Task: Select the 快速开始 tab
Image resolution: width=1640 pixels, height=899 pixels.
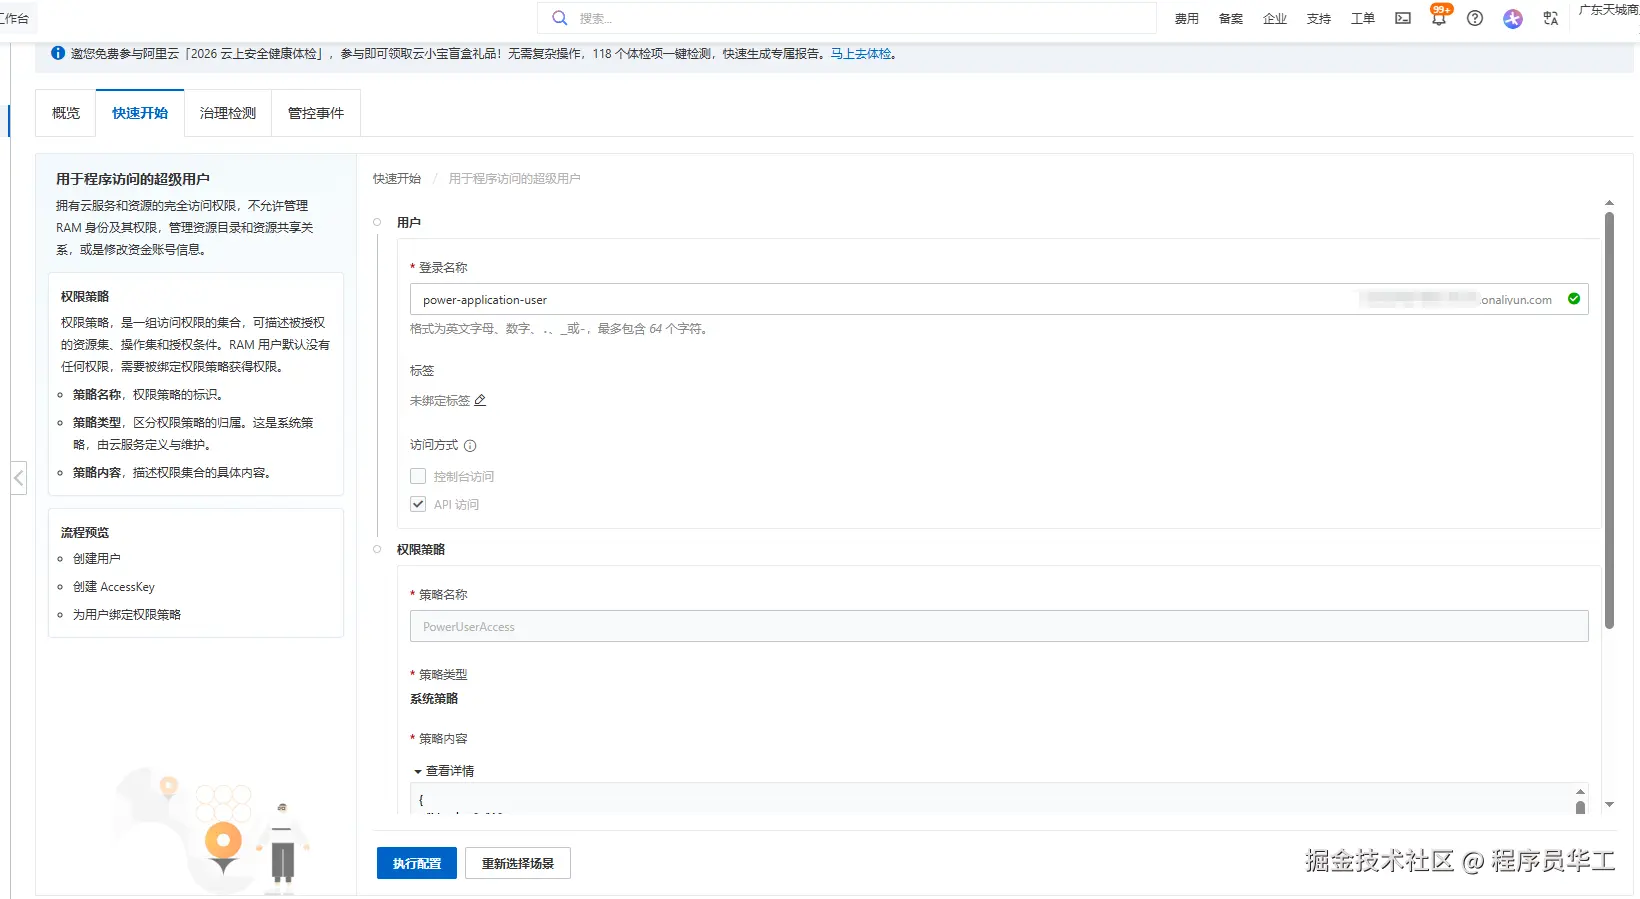Action: [140, 113]
